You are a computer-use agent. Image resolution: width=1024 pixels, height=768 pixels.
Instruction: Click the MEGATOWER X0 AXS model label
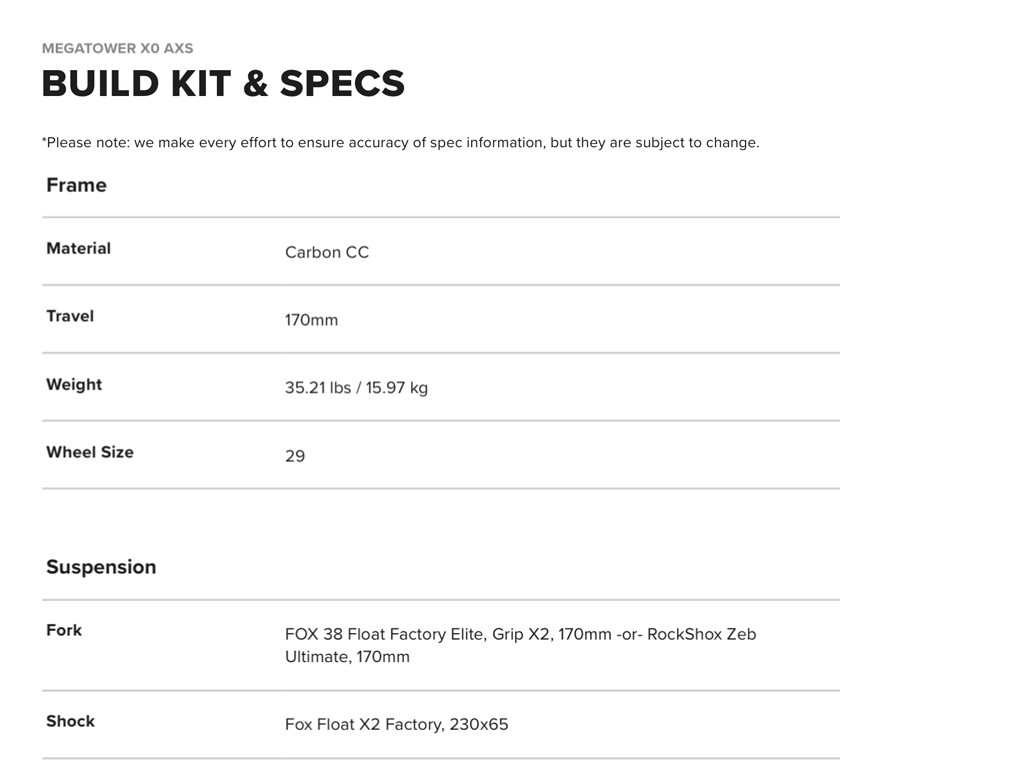click(x=117, y=48)
